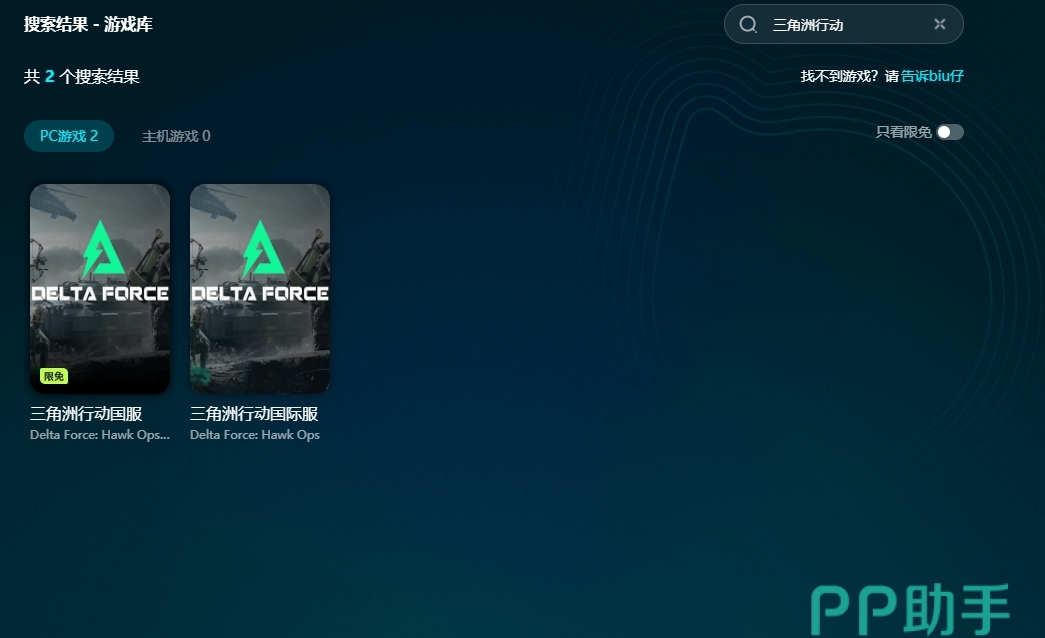Select the 三角洲行动国际服 title text
The width and height of the screenshot is (1045, 638).
click(254, 414)
